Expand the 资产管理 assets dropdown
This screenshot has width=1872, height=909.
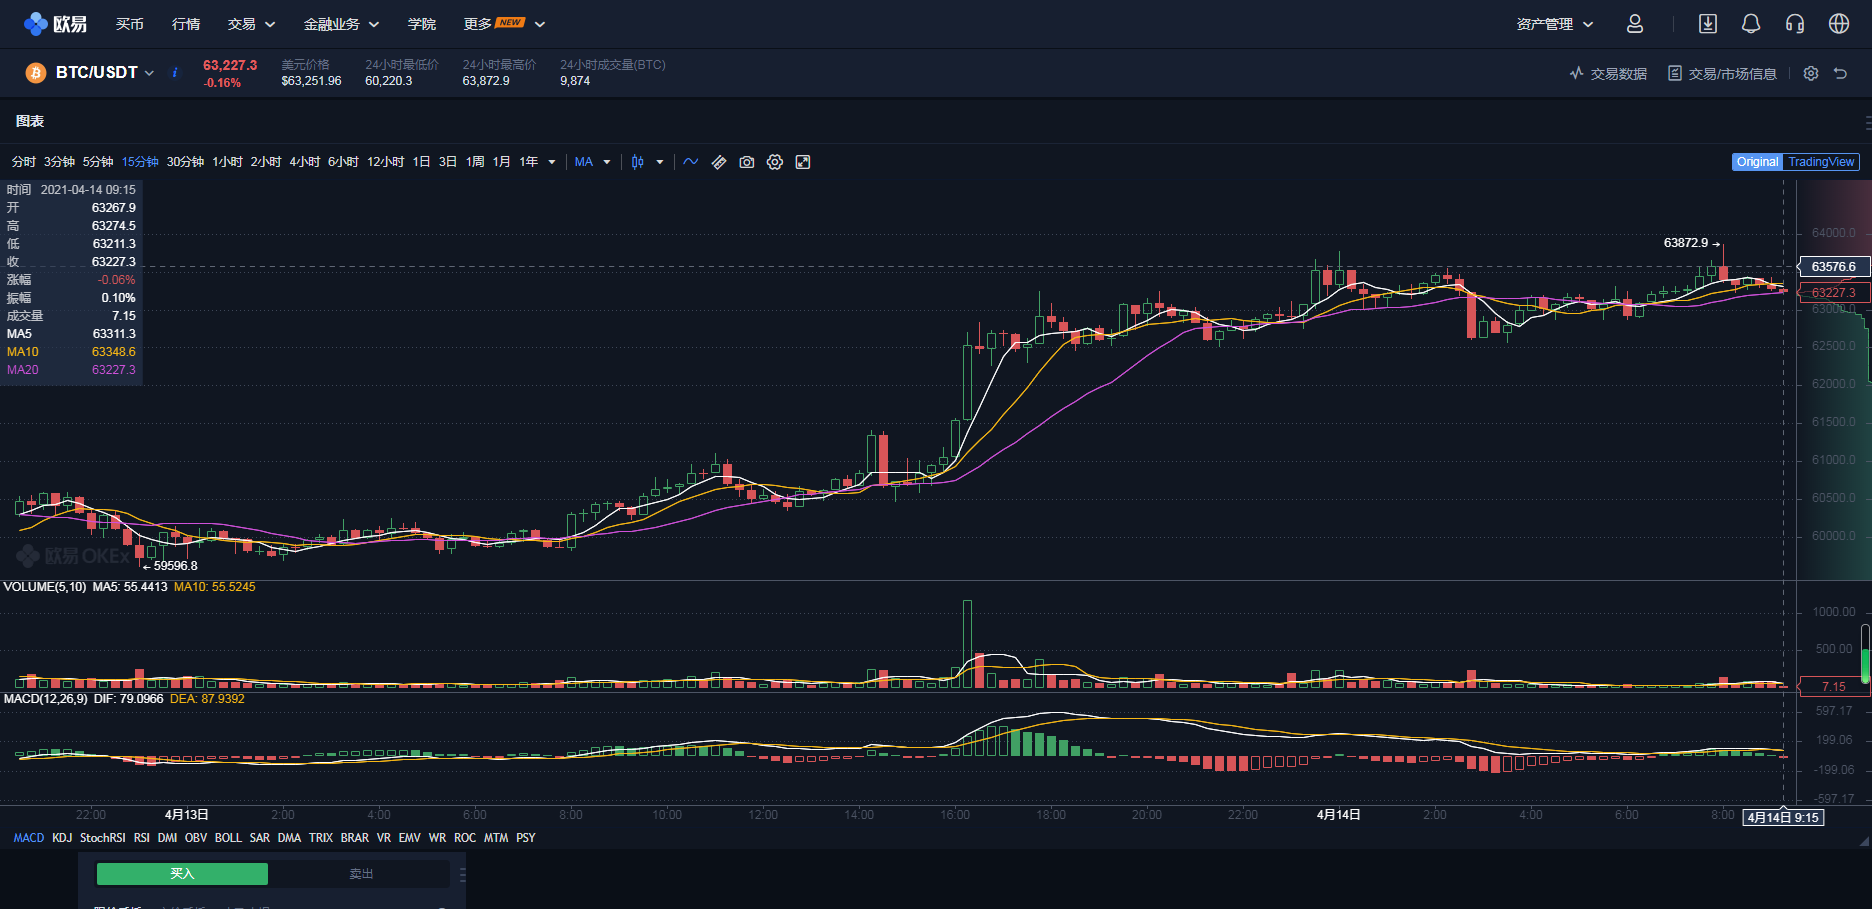pos(1555,24)
